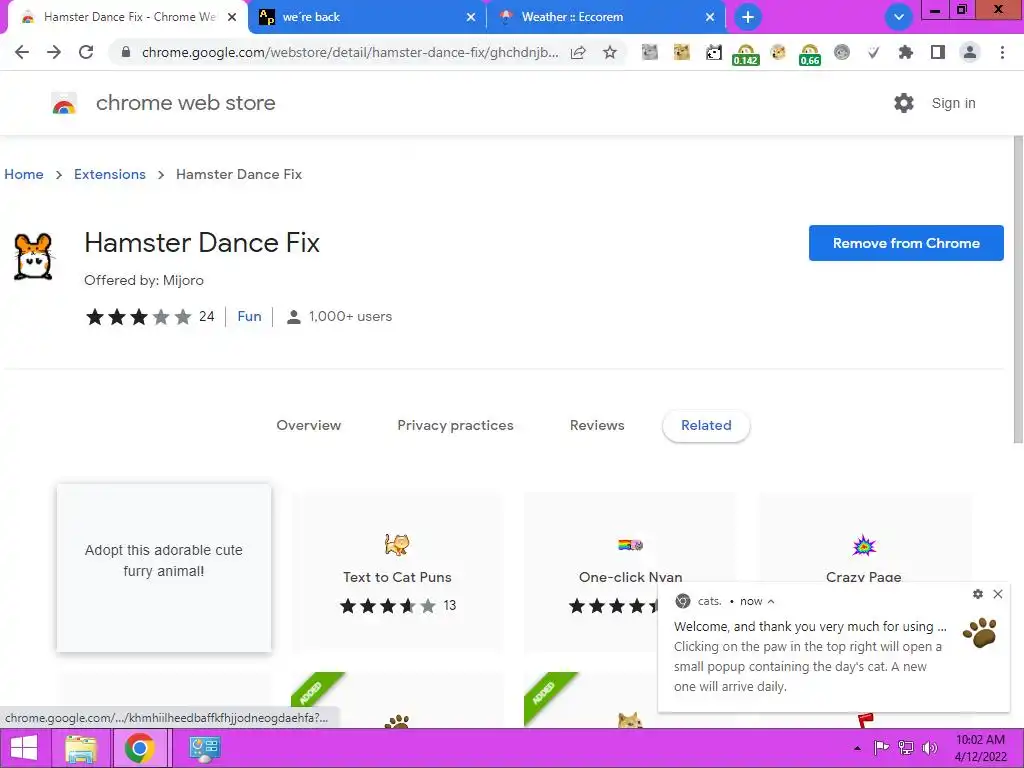Open the "Adopt this adorable cute furry animal!" card

pyautogui.click(x=164, y=568)
